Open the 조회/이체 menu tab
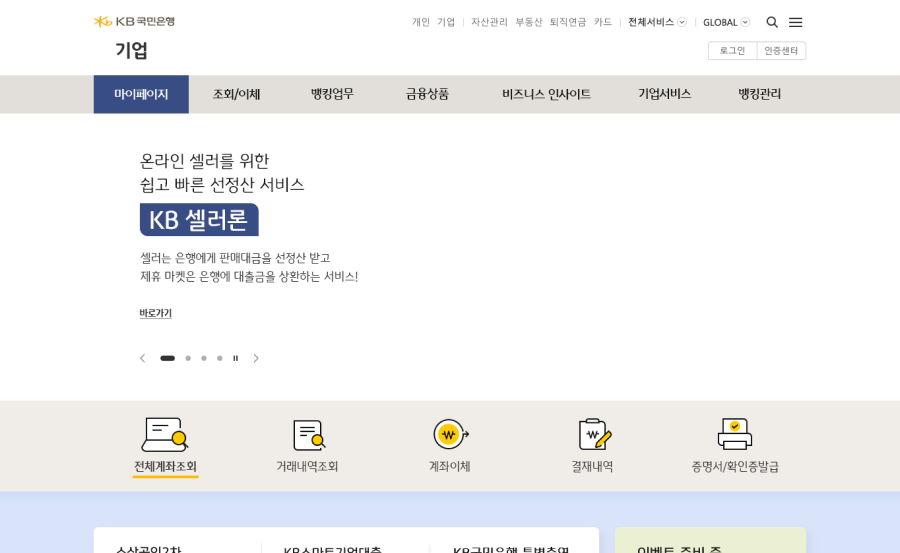This screenshot has width=900, height=553. pyautogui.click(x=236, y=94)
